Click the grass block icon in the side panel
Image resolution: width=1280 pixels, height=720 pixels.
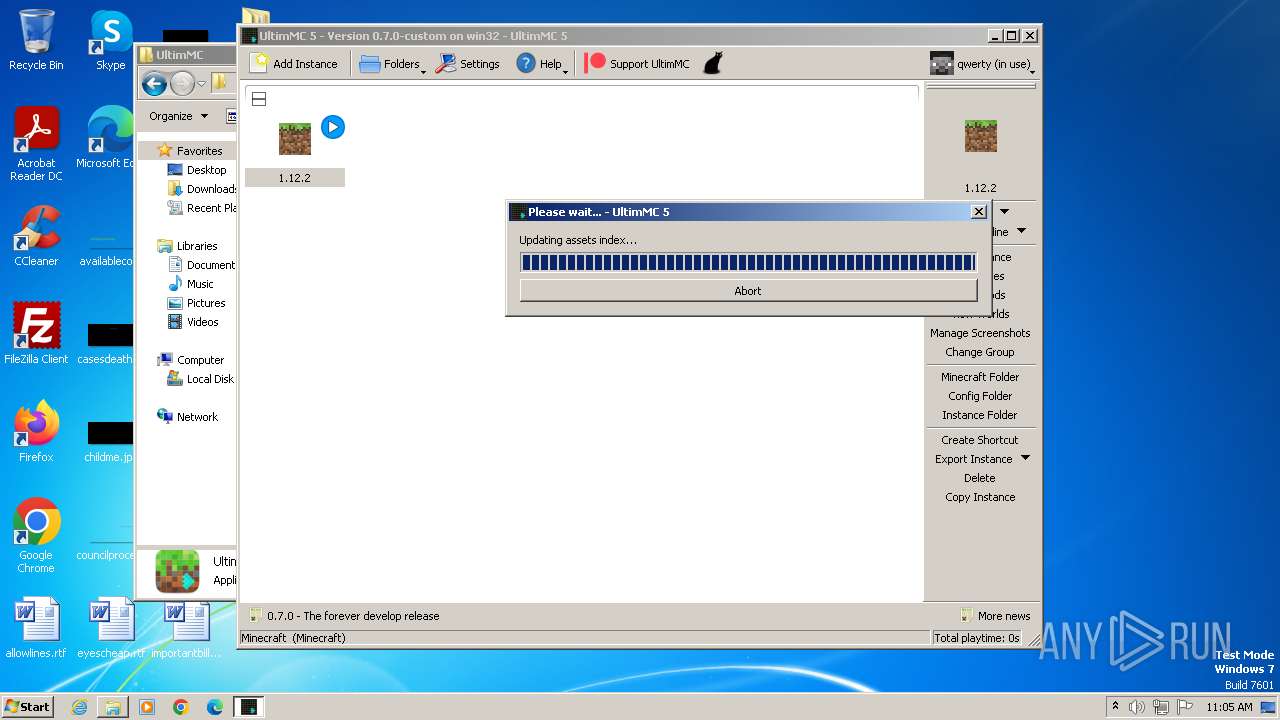(x=980, y=135)
